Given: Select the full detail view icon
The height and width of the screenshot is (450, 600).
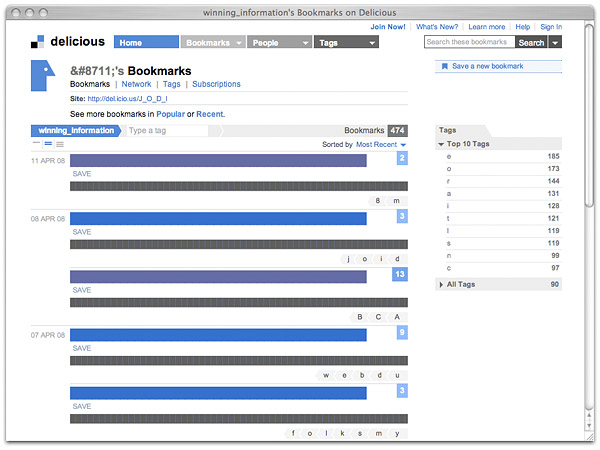Looking at the screenshot, I should pos(60,144).
